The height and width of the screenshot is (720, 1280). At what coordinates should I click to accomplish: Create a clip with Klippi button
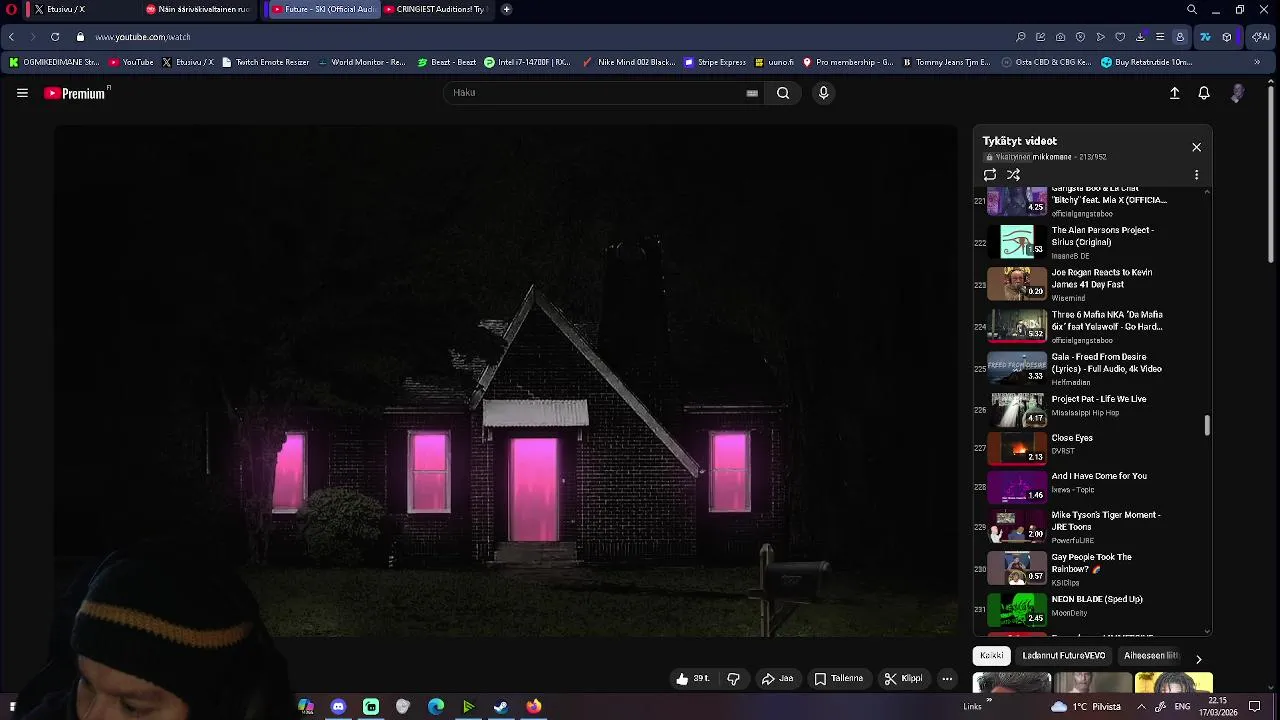(904, 679)
